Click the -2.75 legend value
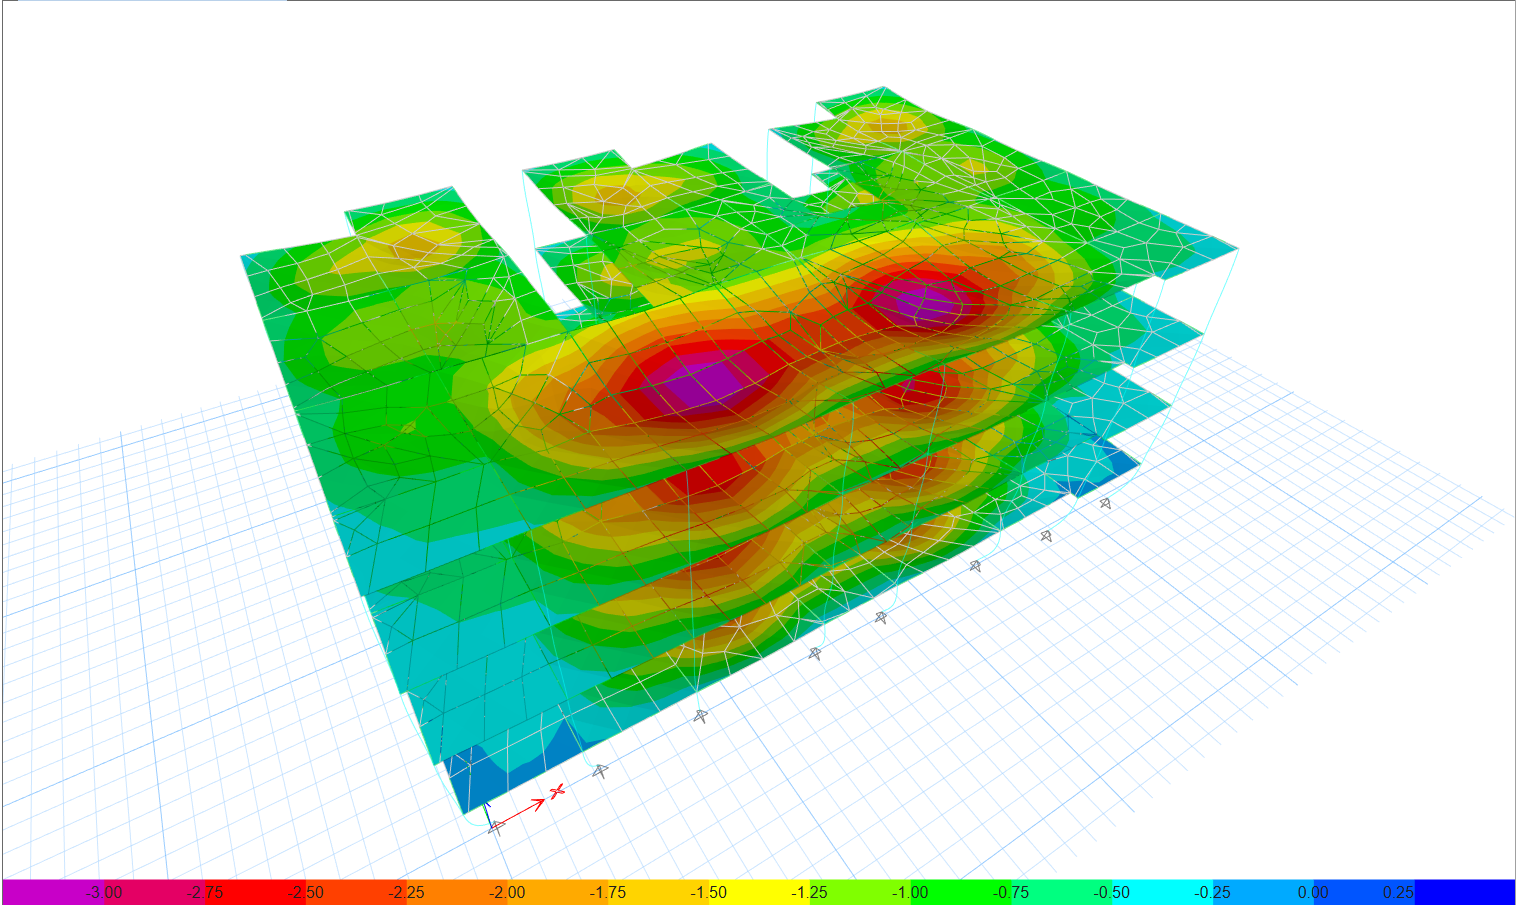1516x905 pixels. click(x=205, y=892)
